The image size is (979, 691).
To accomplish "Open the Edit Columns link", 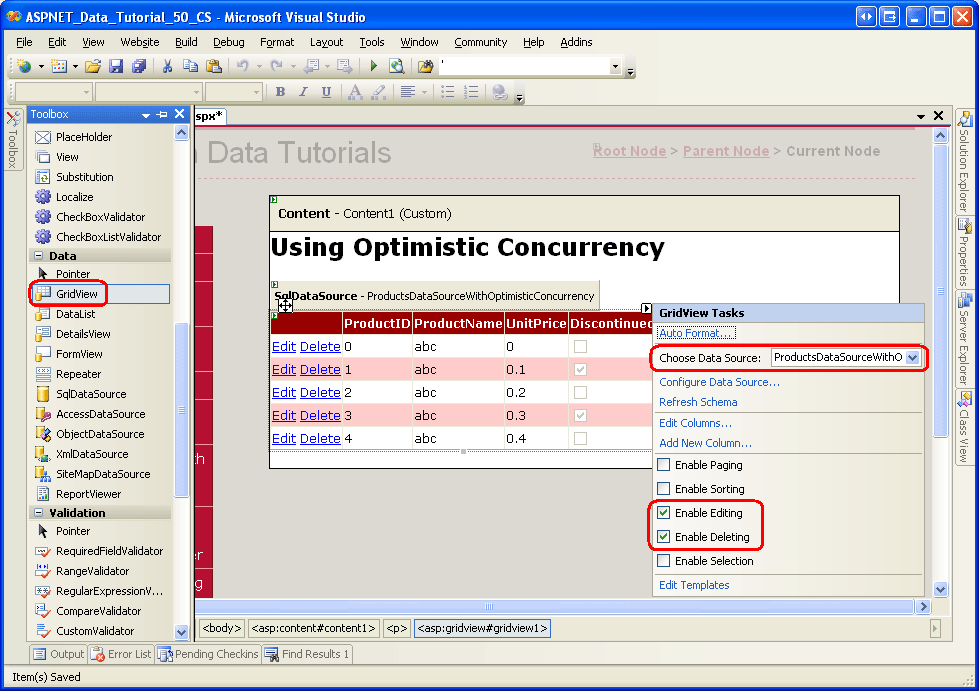I will (695, 423).
